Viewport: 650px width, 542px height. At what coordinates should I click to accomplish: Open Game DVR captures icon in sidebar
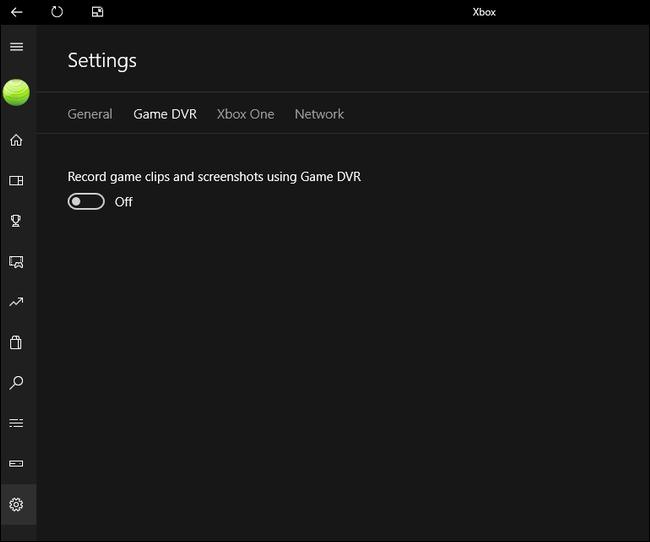click(16, 262)
